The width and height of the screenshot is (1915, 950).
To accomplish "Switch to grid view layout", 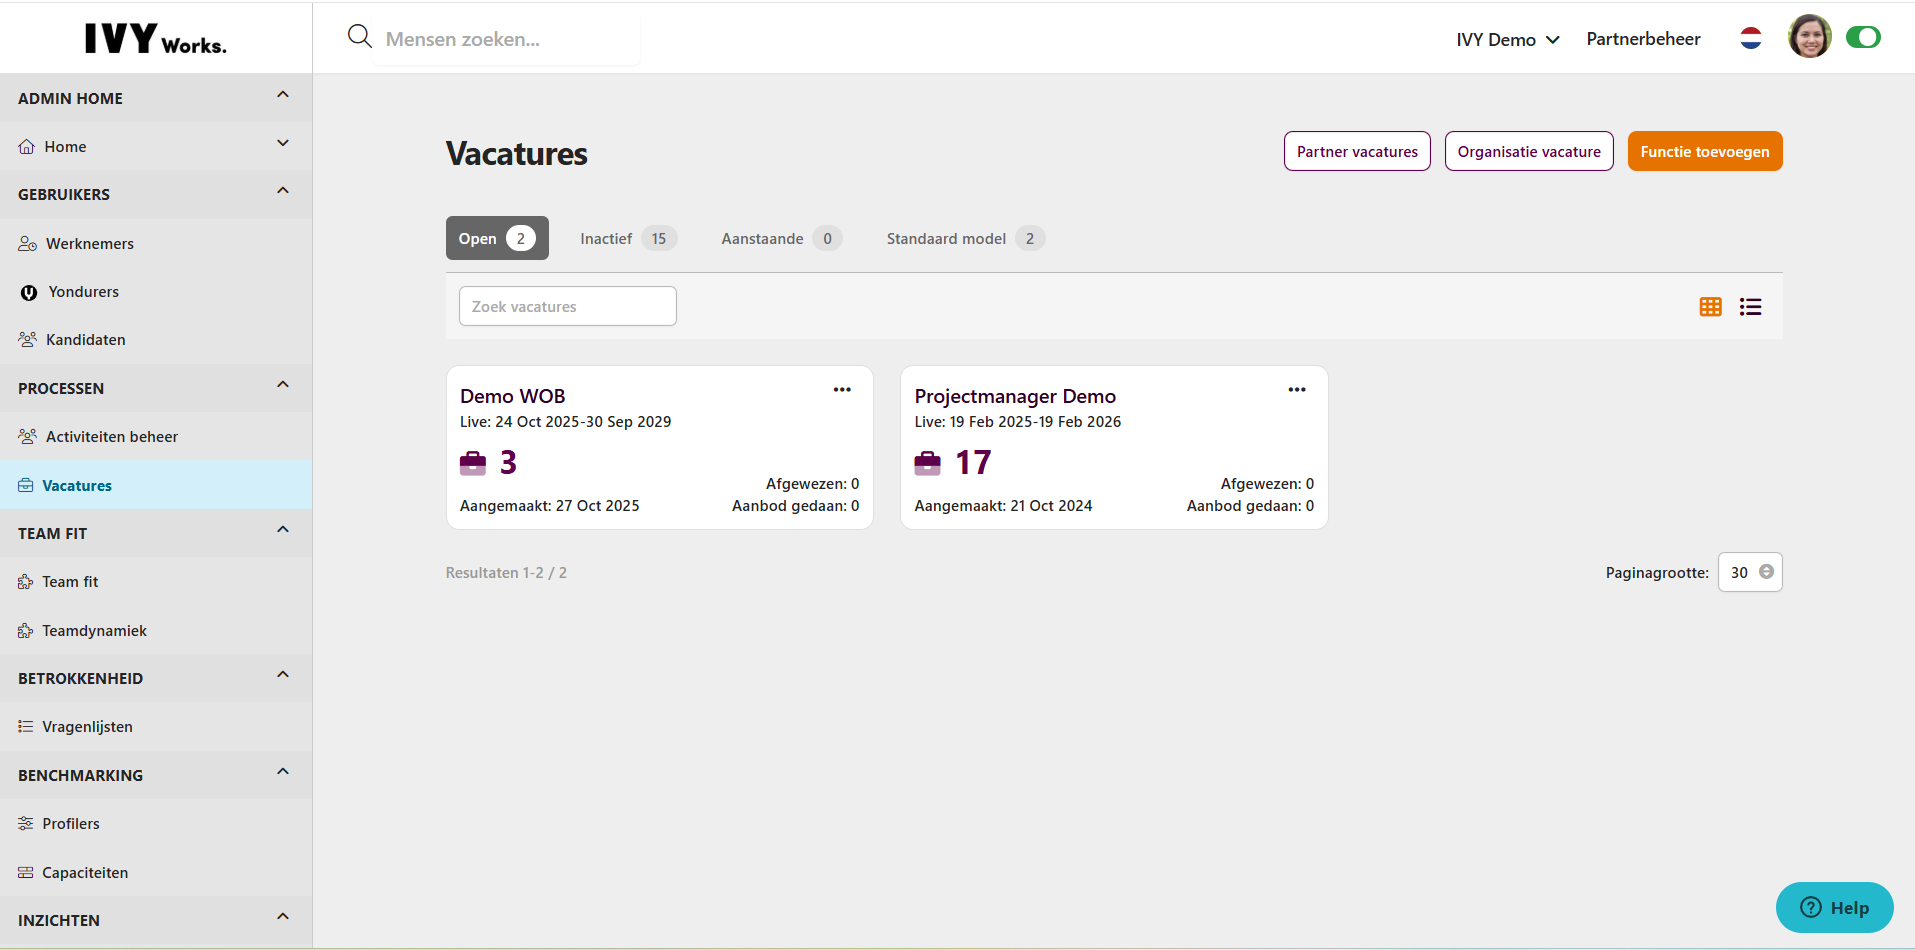I will point(1710,307).
